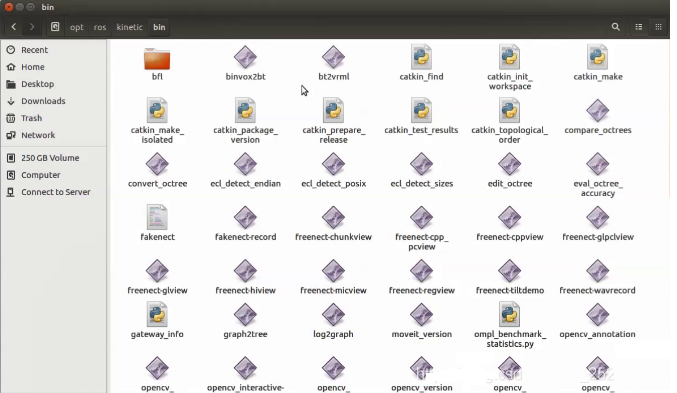The width and height of the screenshot is (677, 393).
Task: Go forward using the forward arrow
Action: point(32,27)
